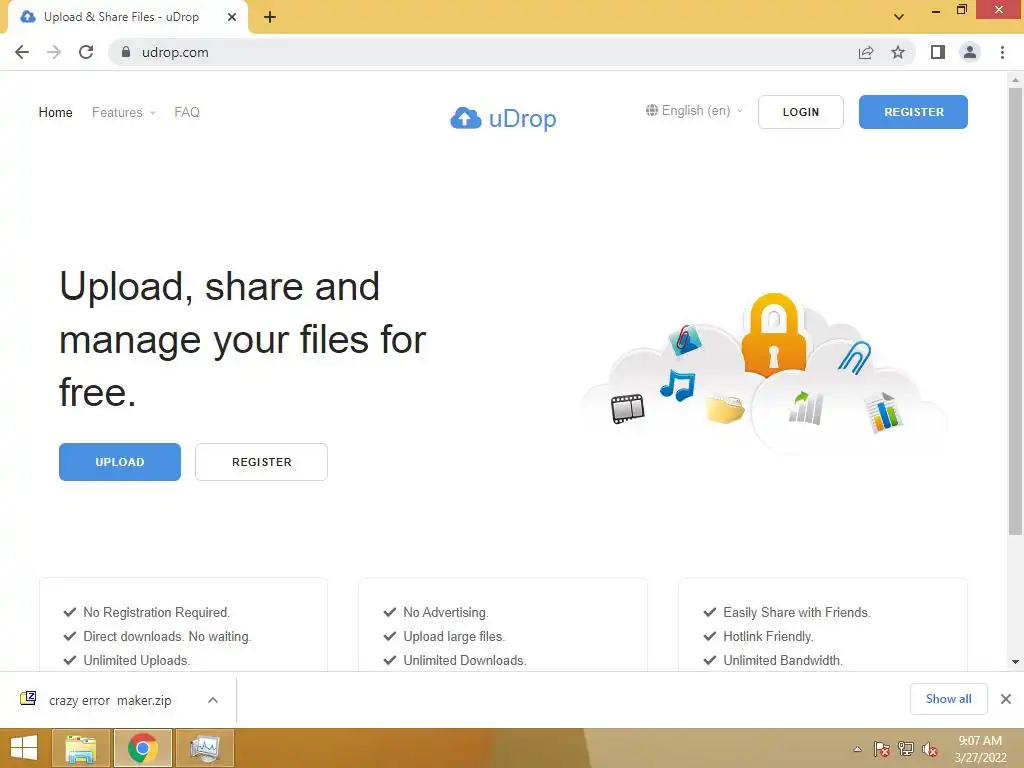Click the globe language icon
Image resolution: width=1024 pixels, height=768 pixels.
tap(652, 110)
